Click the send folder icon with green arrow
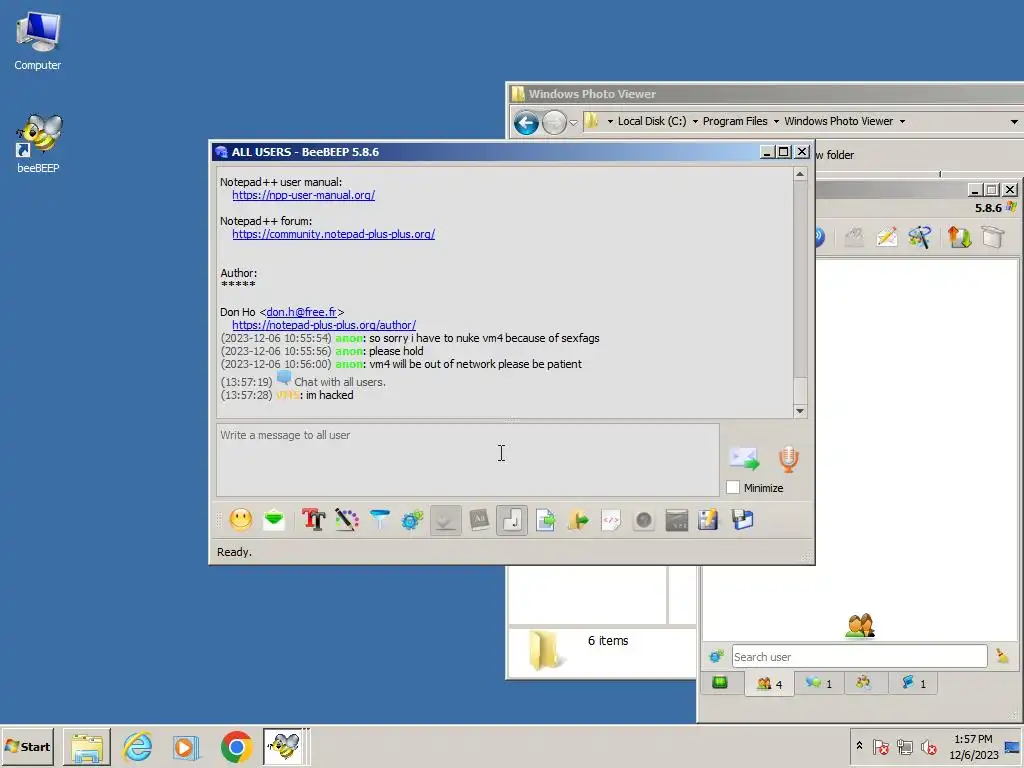The height and width of the screenshot is (768, 1024). pyautogui.click(x=578, y=520)
